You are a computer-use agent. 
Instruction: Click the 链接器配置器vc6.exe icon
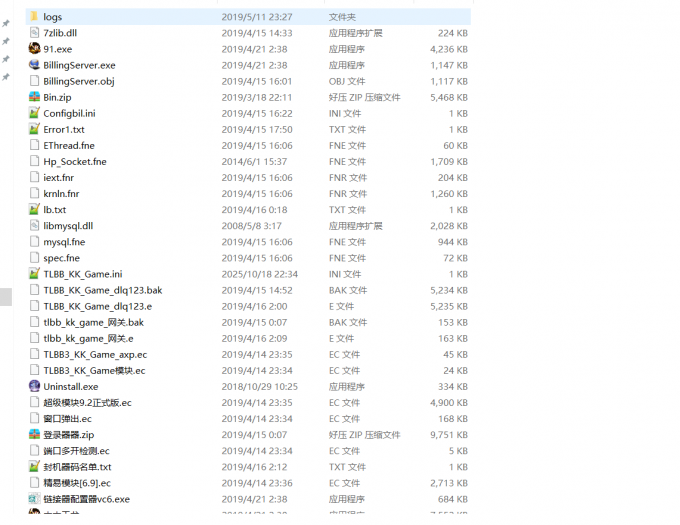click(34, 498)
